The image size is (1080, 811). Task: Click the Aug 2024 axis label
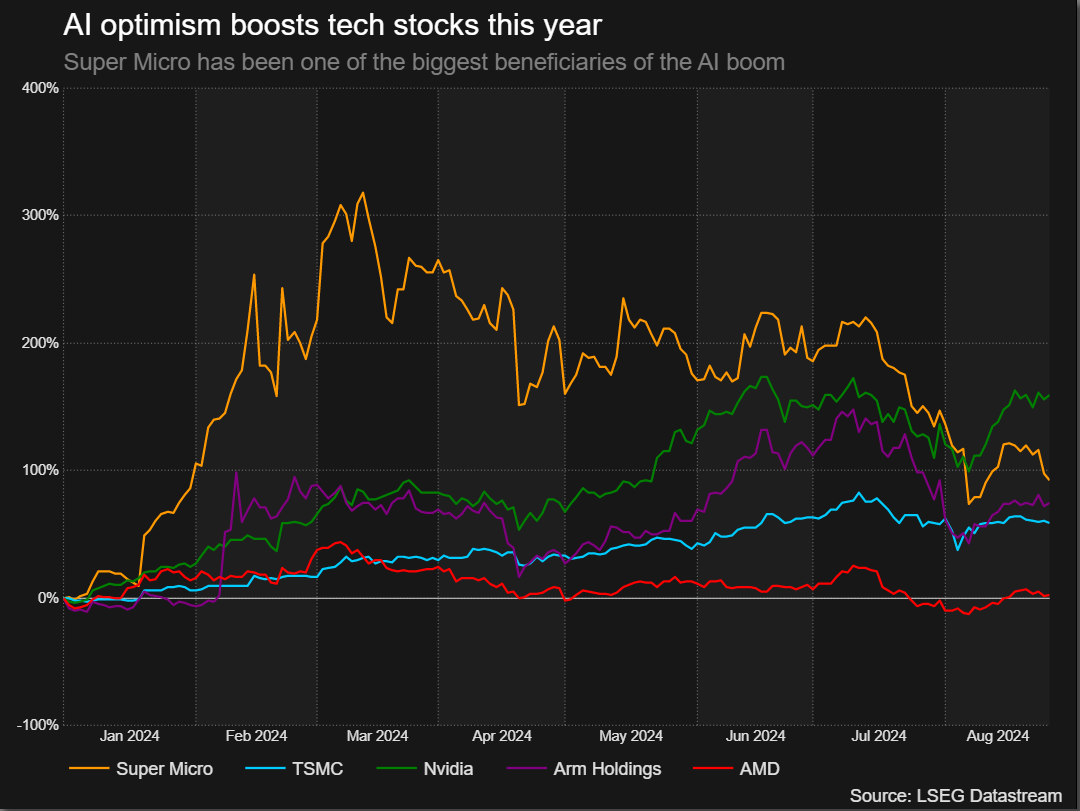997,736
